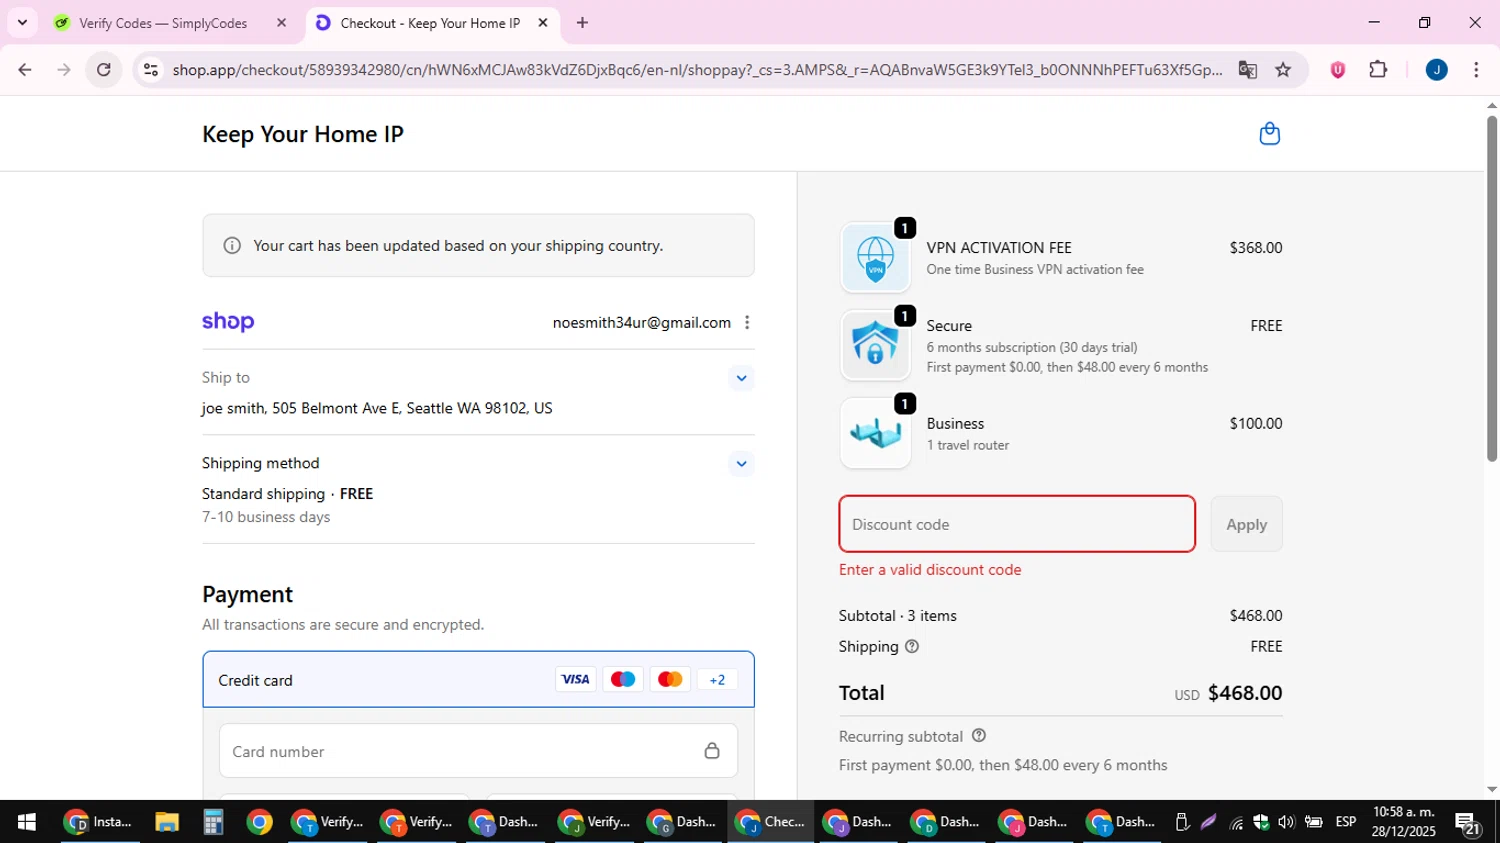
Task: Click the total amount $468.00
Action: (1245, 693)
